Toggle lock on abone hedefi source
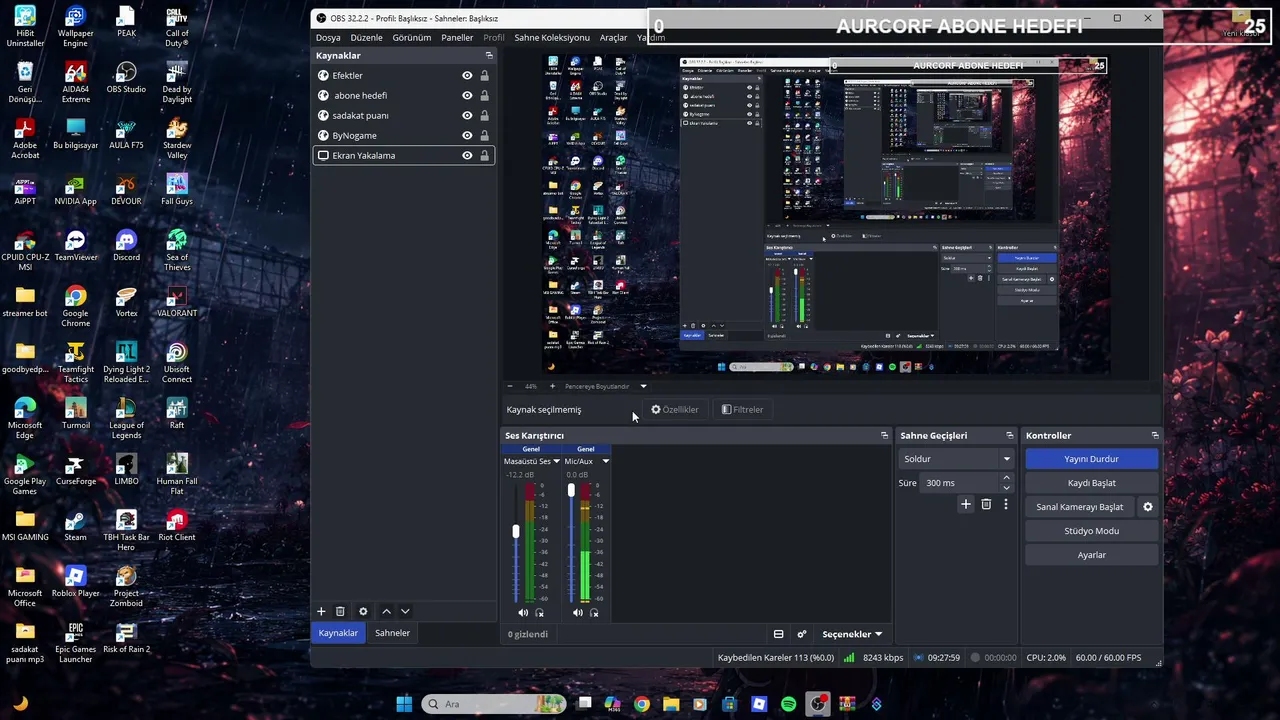The image size is (1280, 720). tap(485, 96)
